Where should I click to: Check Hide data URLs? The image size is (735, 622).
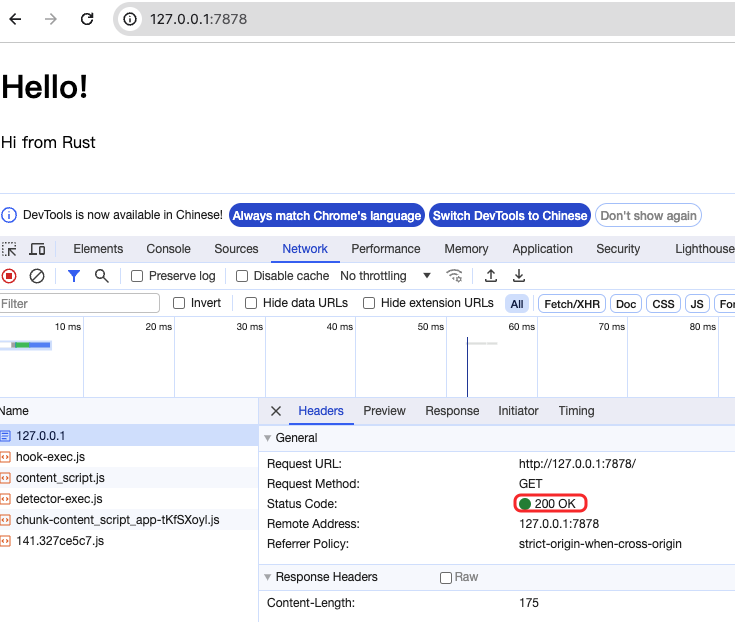coord(251,303)
